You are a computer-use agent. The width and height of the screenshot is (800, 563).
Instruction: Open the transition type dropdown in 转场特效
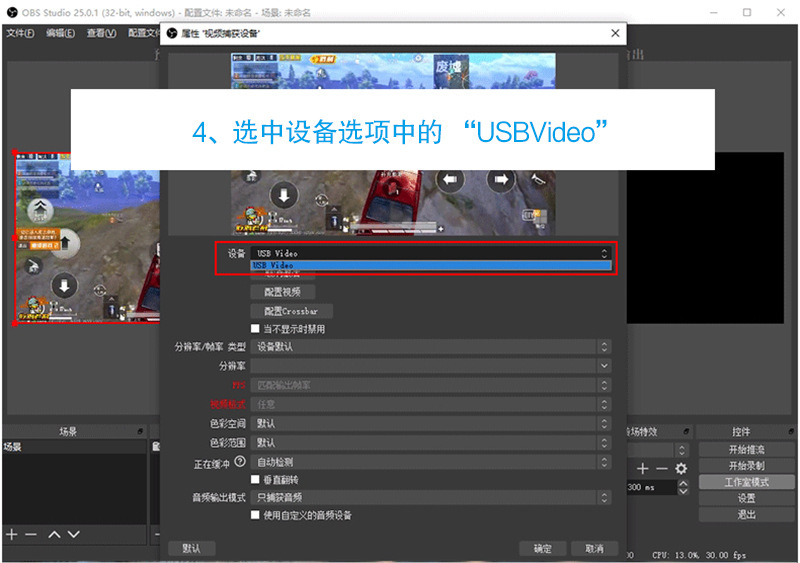(x=658, y=450)
